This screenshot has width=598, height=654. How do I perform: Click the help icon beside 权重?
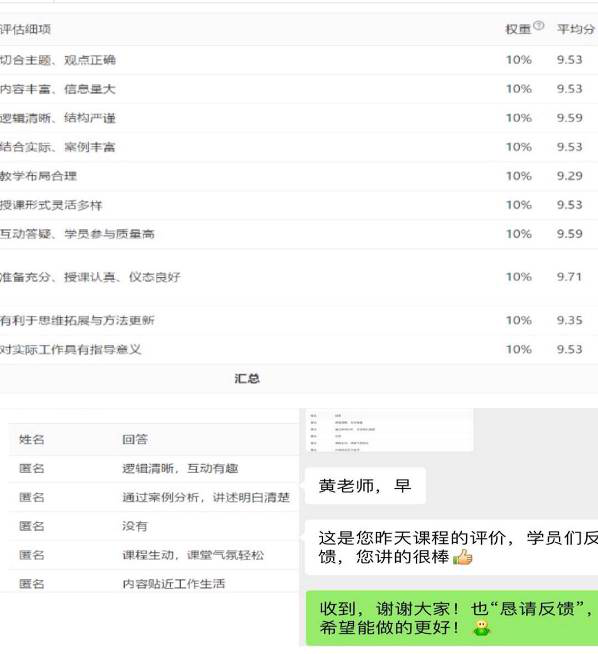point(538,25)
